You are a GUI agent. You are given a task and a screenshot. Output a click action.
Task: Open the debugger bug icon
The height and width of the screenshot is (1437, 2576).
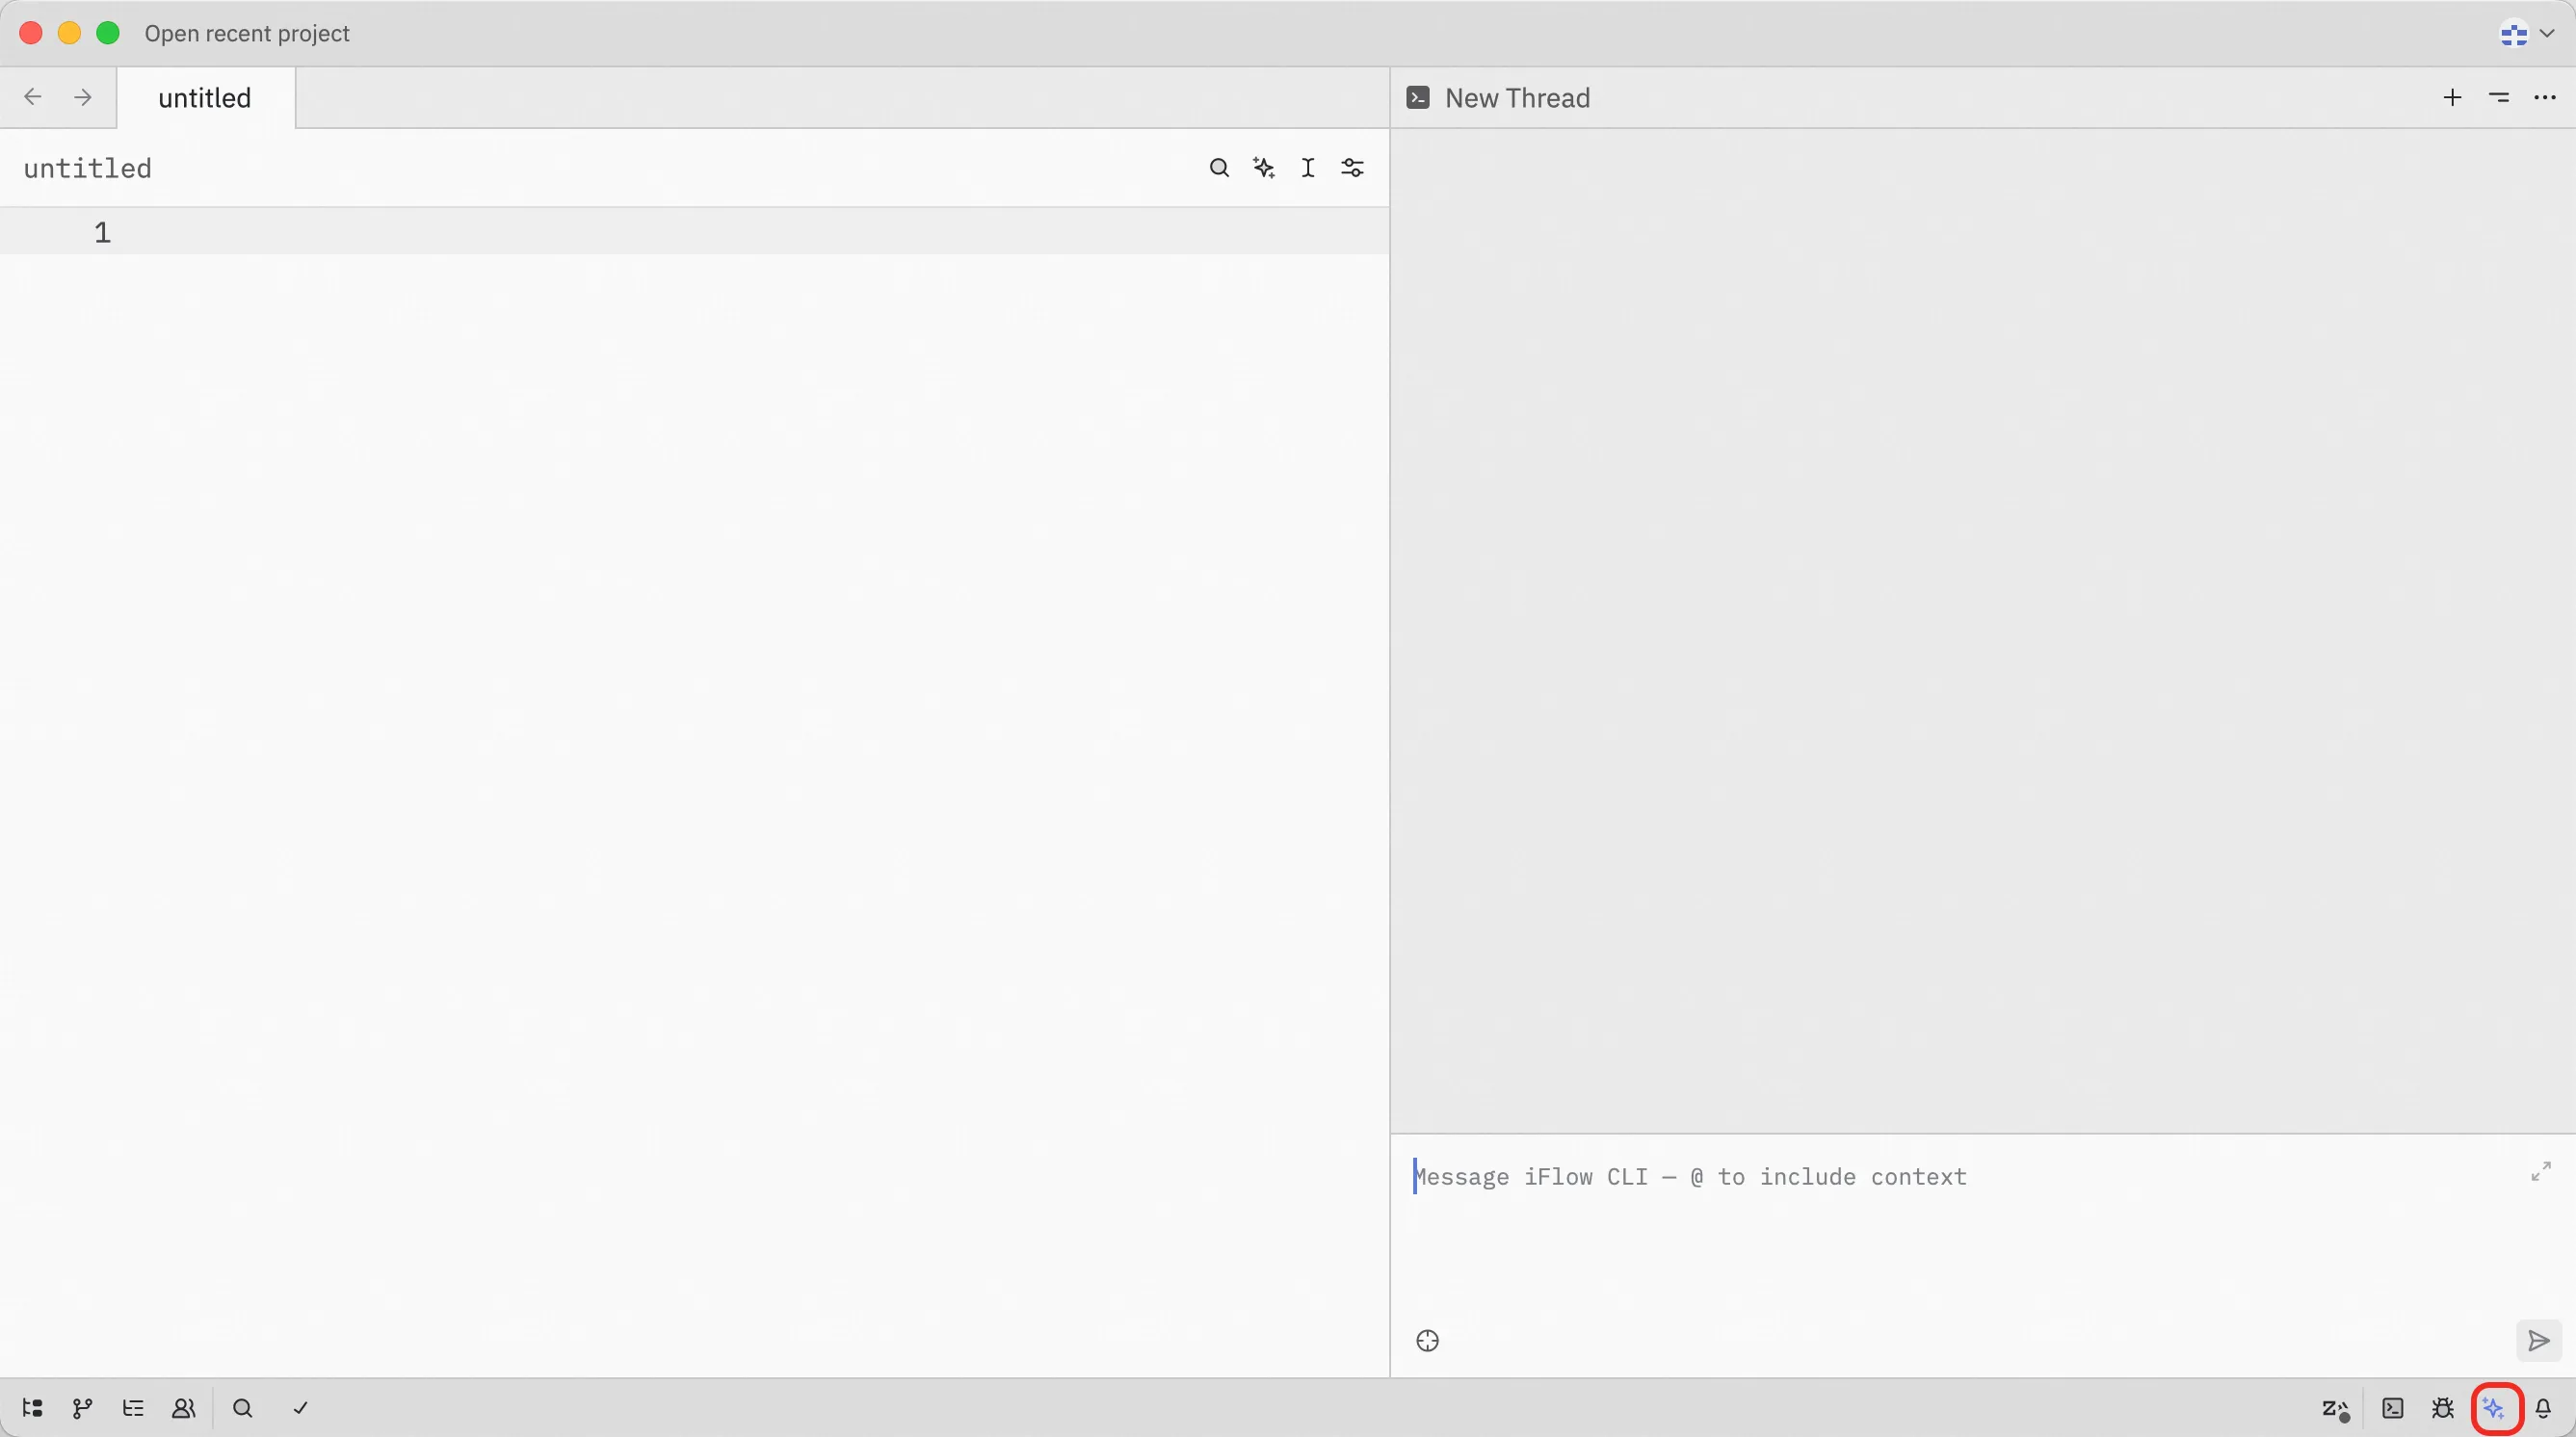click(2443, 1408)
